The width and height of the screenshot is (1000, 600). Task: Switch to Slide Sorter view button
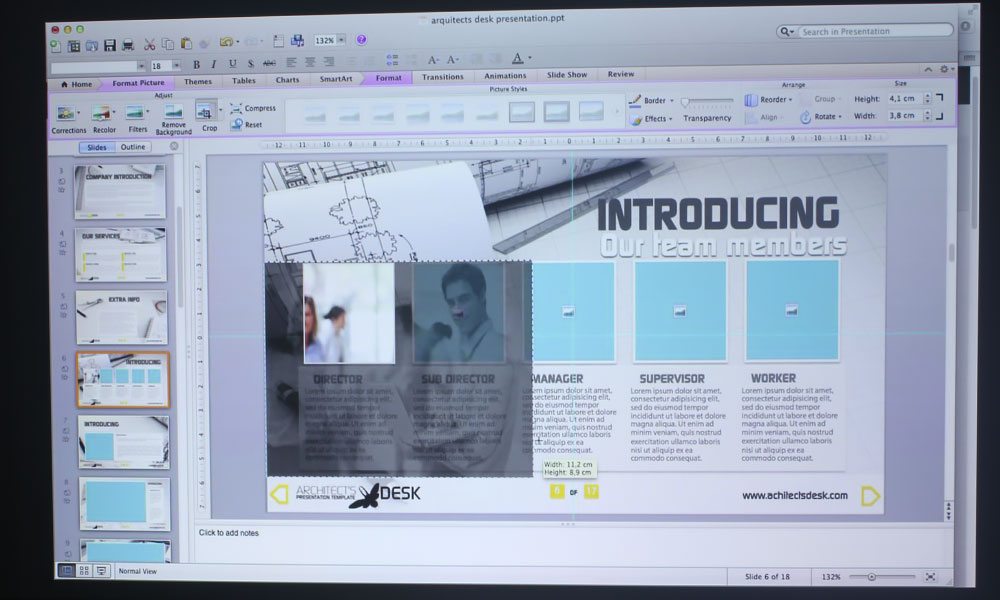[85, 571]
